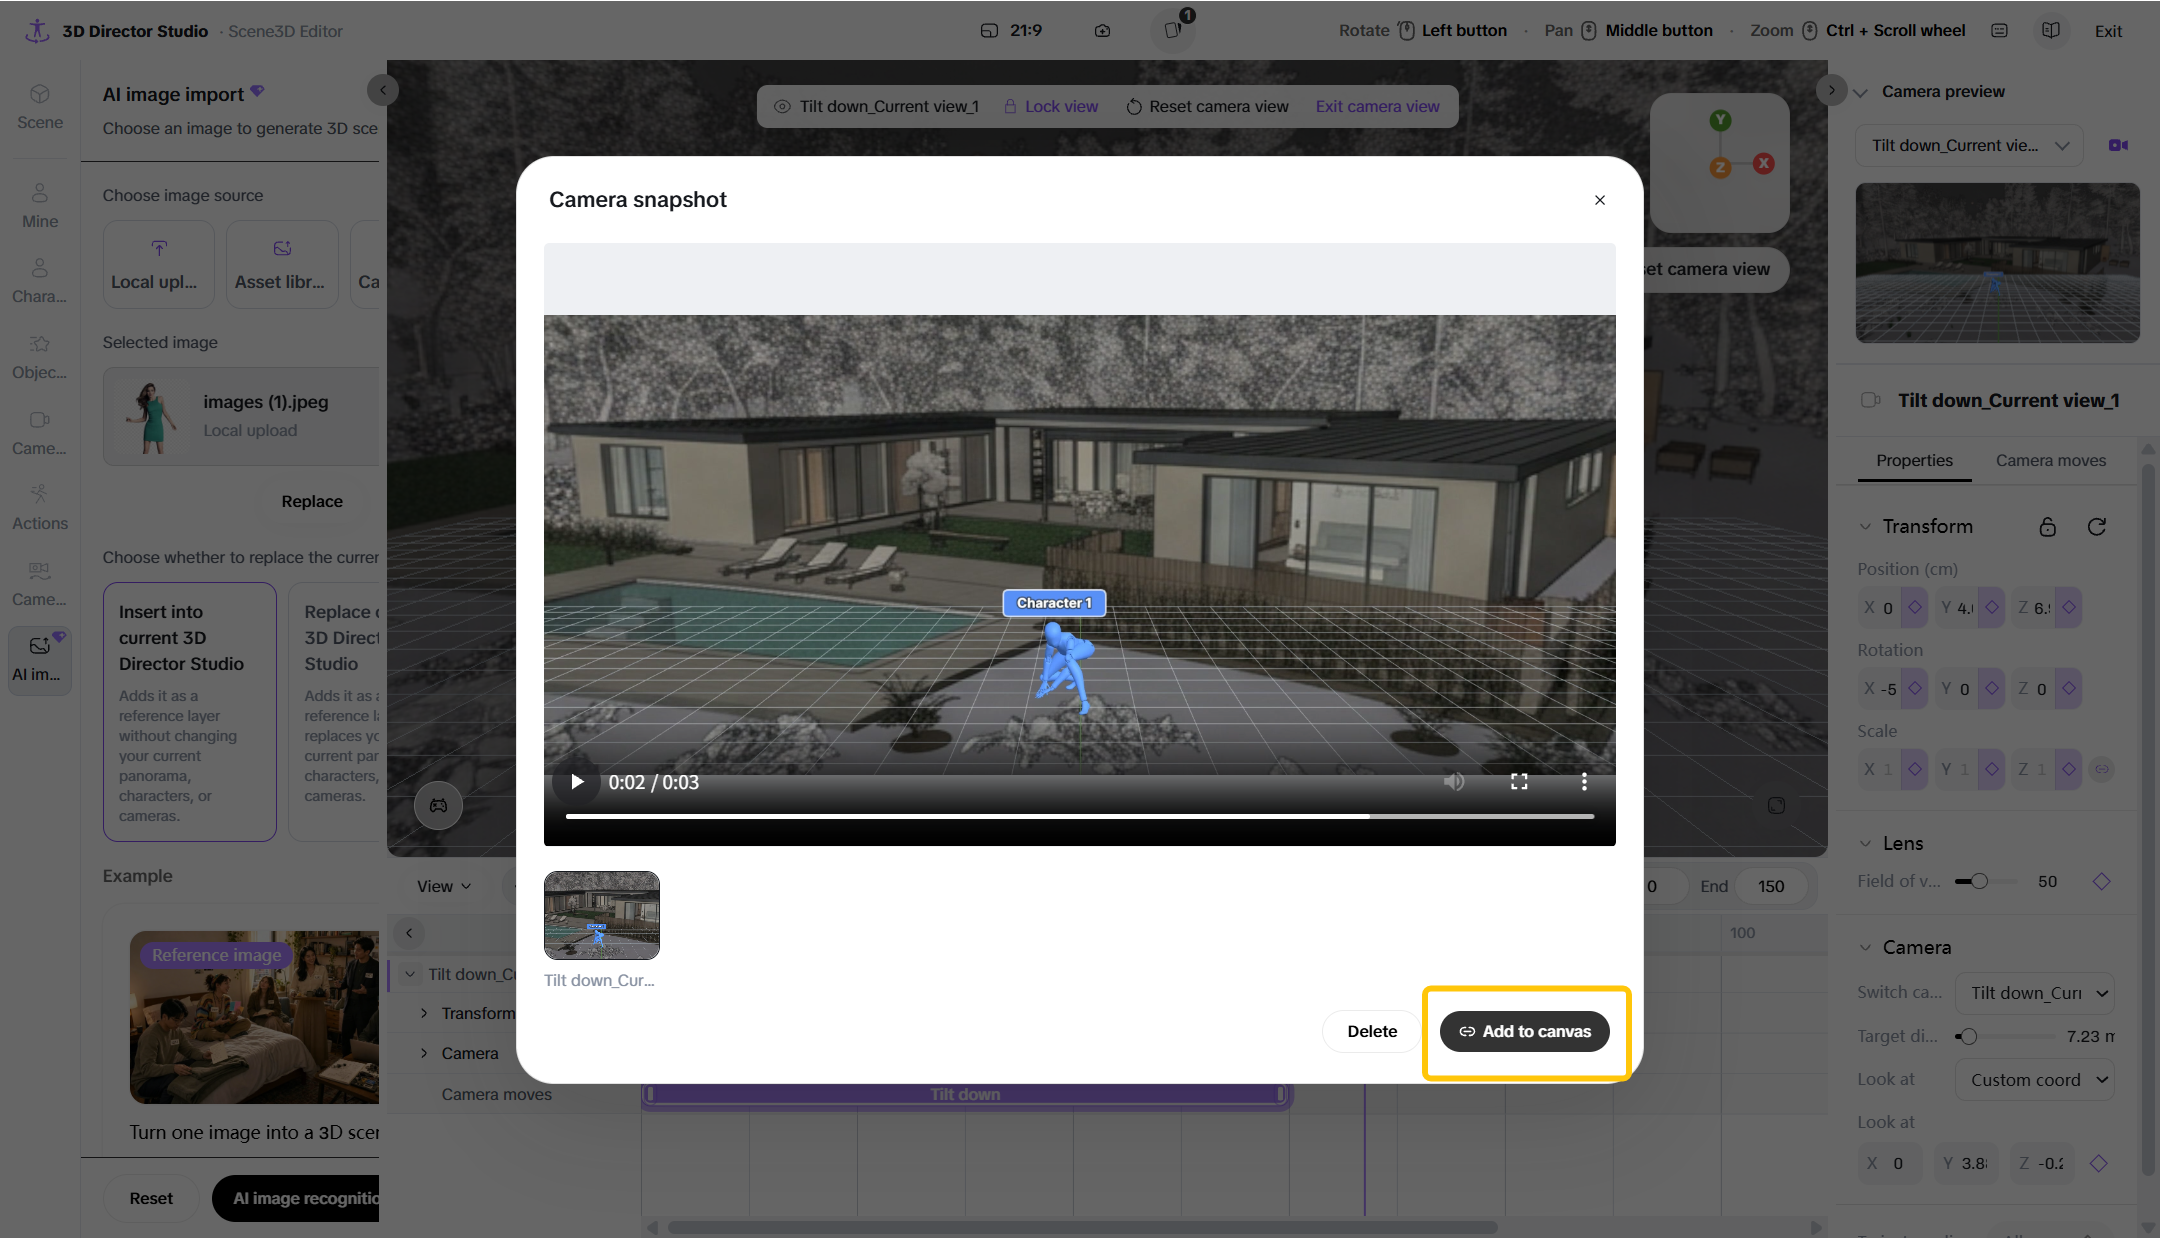The width and height of the screenshot is (2160, 1238).
Task: Click the camera snapshot icon in top bar
Action: pos(1102,31)
